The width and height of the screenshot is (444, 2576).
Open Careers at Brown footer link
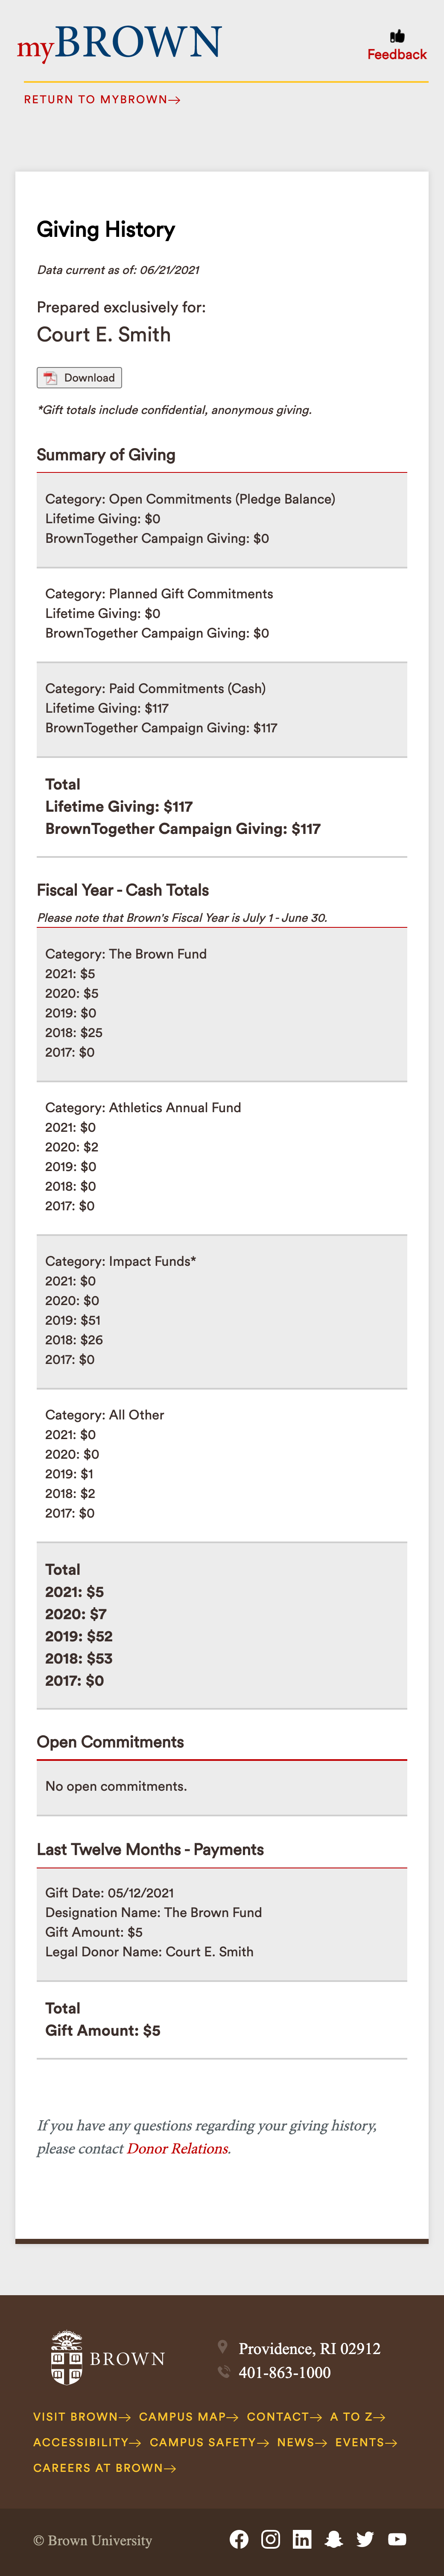click(104, 2469)
